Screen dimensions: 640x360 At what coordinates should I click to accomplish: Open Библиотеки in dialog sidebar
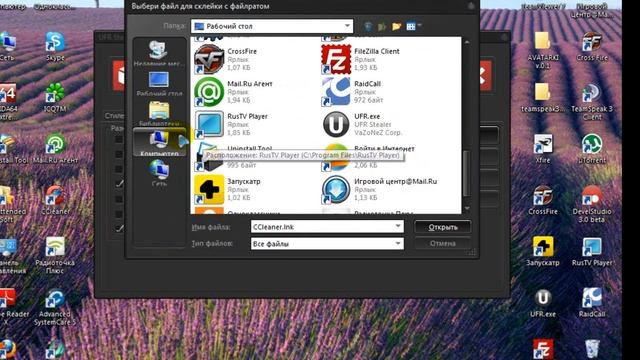159,113
